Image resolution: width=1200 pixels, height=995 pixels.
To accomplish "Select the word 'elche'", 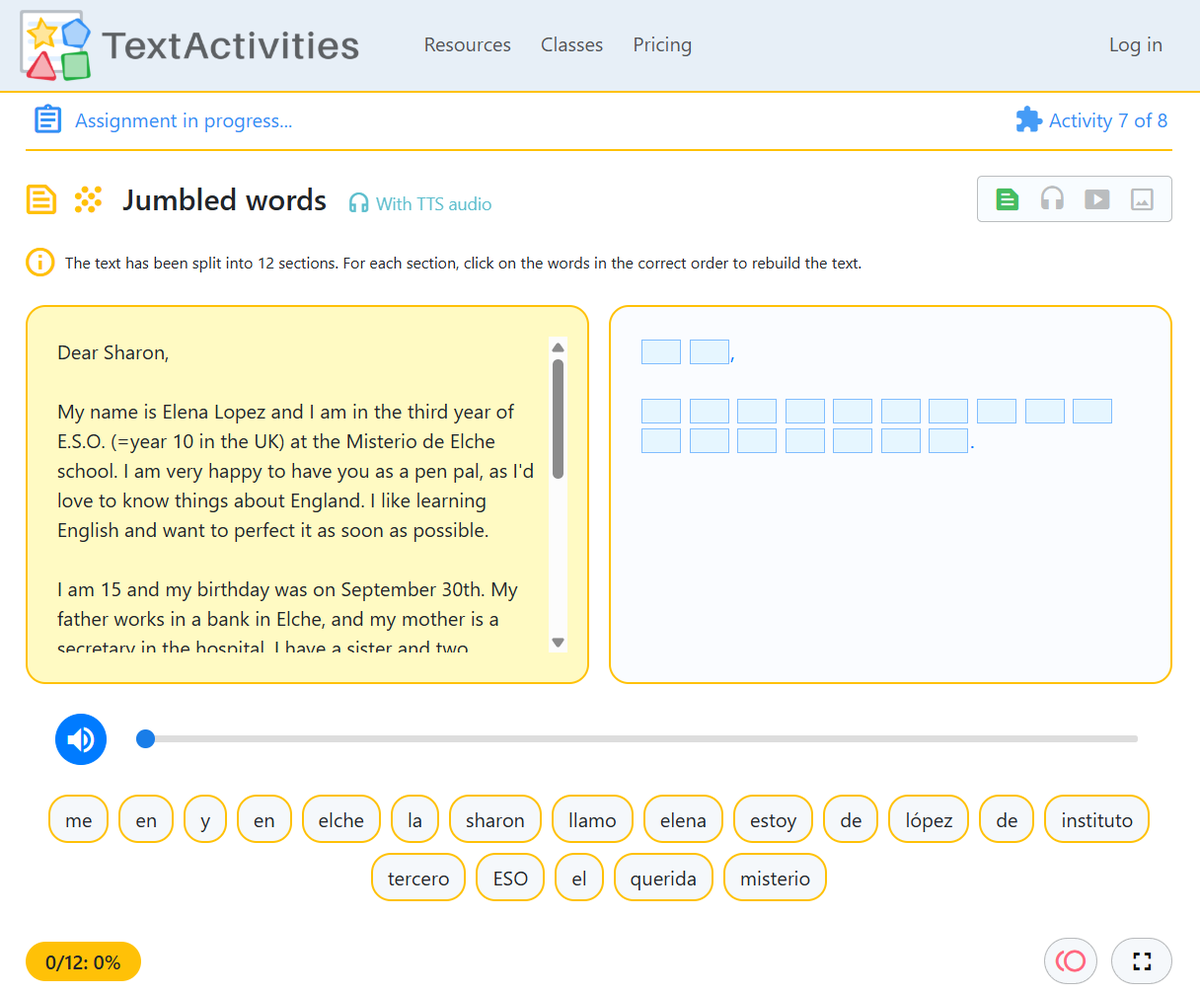I will click(341, 821).
